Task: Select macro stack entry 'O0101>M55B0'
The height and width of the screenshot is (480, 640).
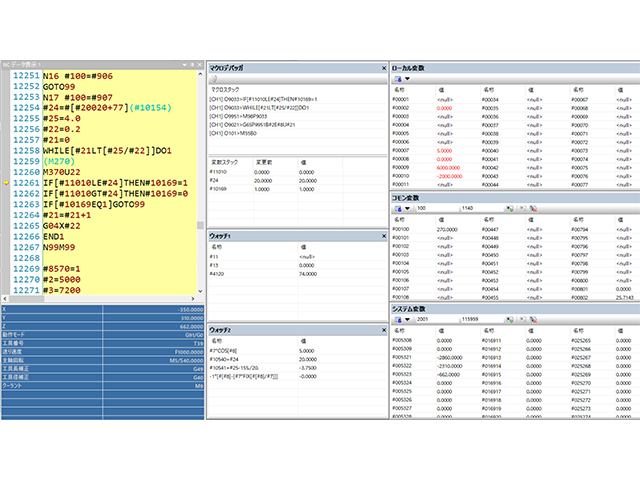Action: pyautogui.click(x=233, y=133)
